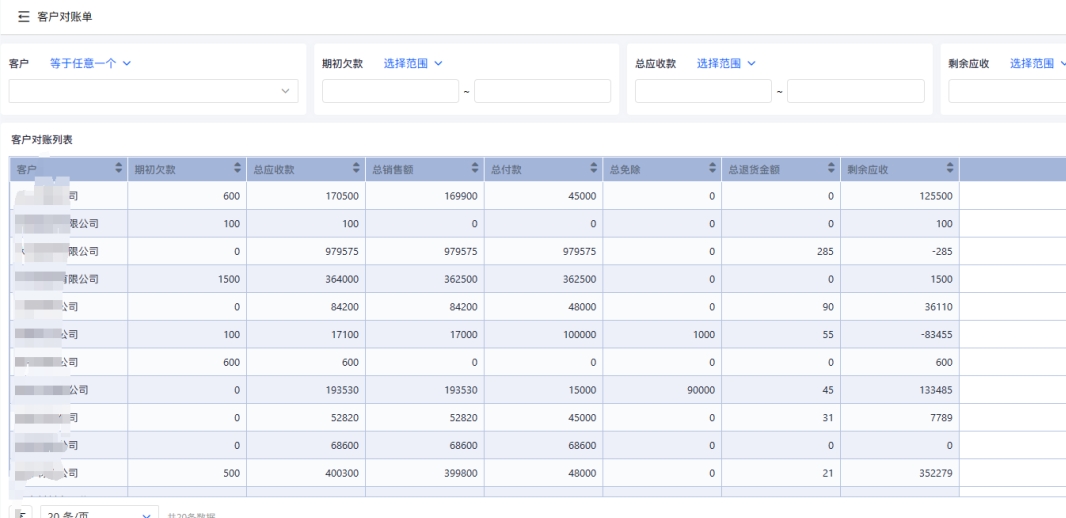Viewport: 1066px width, 518px height.
Task: Select 剩余应收 column header
Action: 899,169
